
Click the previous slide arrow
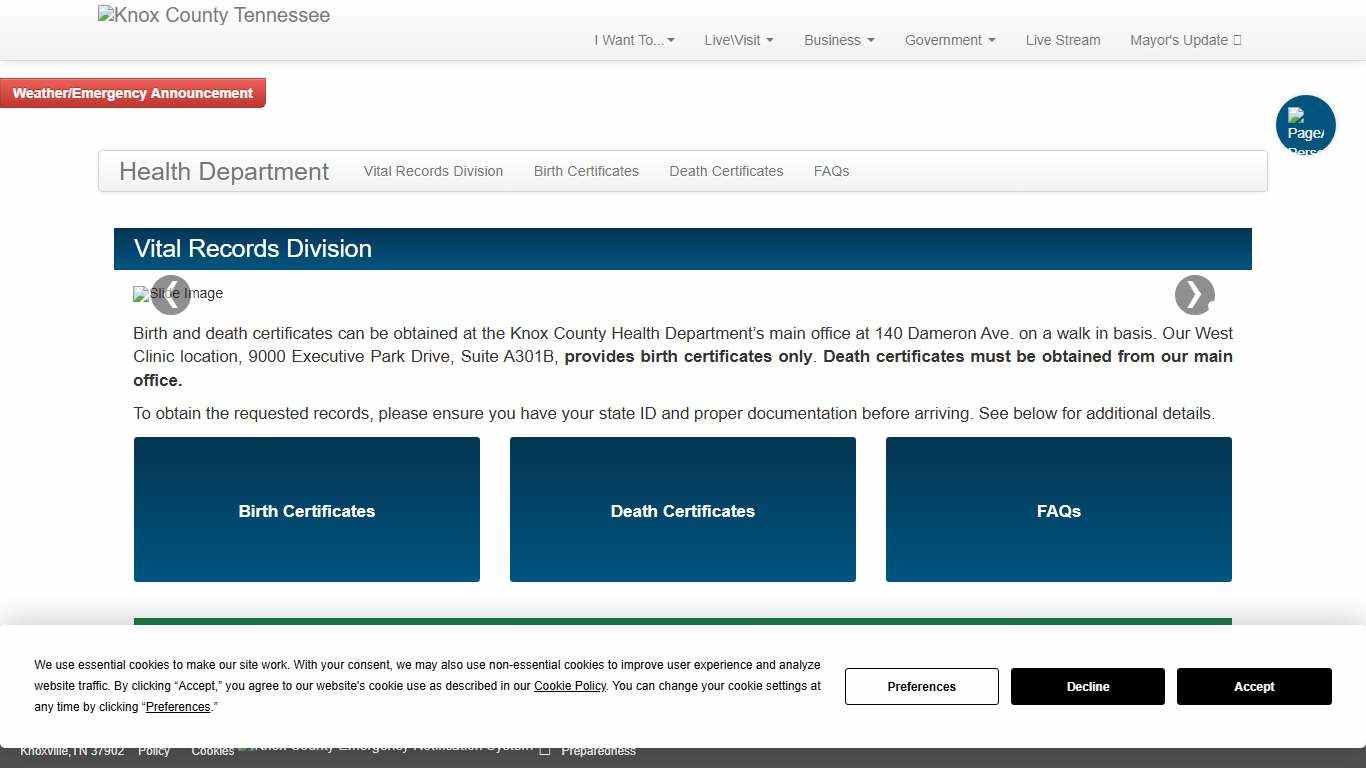click(x=171, y=295)
